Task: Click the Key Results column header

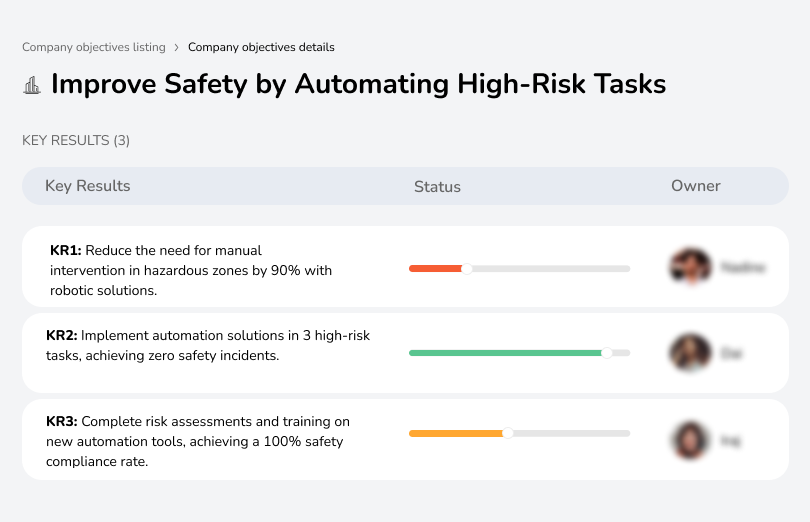Action: [x=88, y=186]
